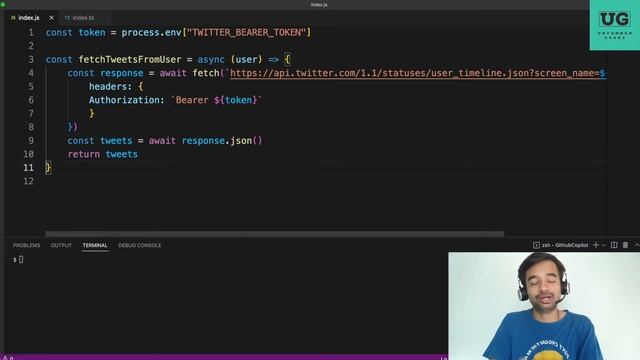Click the webcam video overlay
This screenshot has width=640, height=360.
544,306
